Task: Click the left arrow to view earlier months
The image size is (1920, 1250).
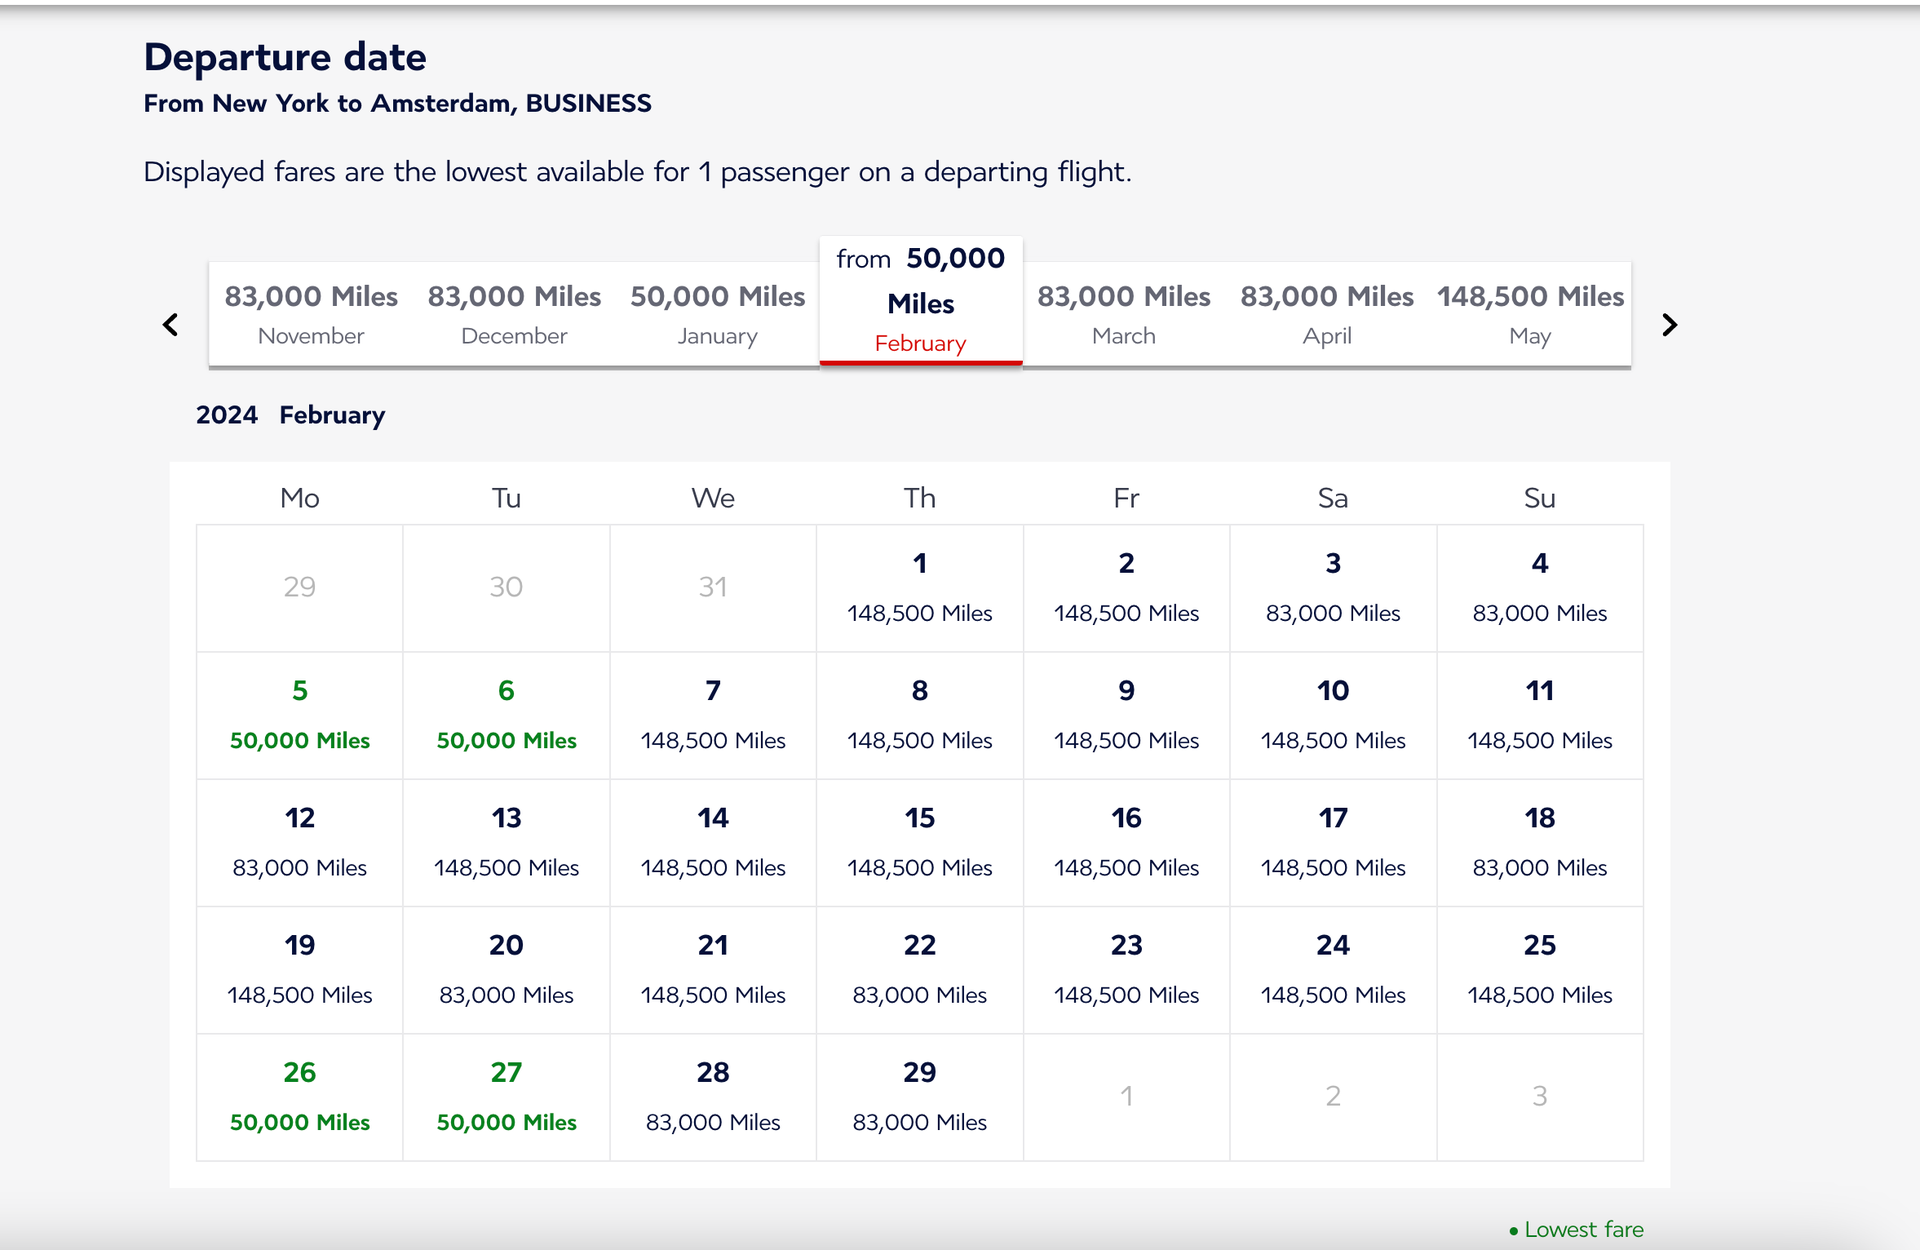Action: (170, 324)
